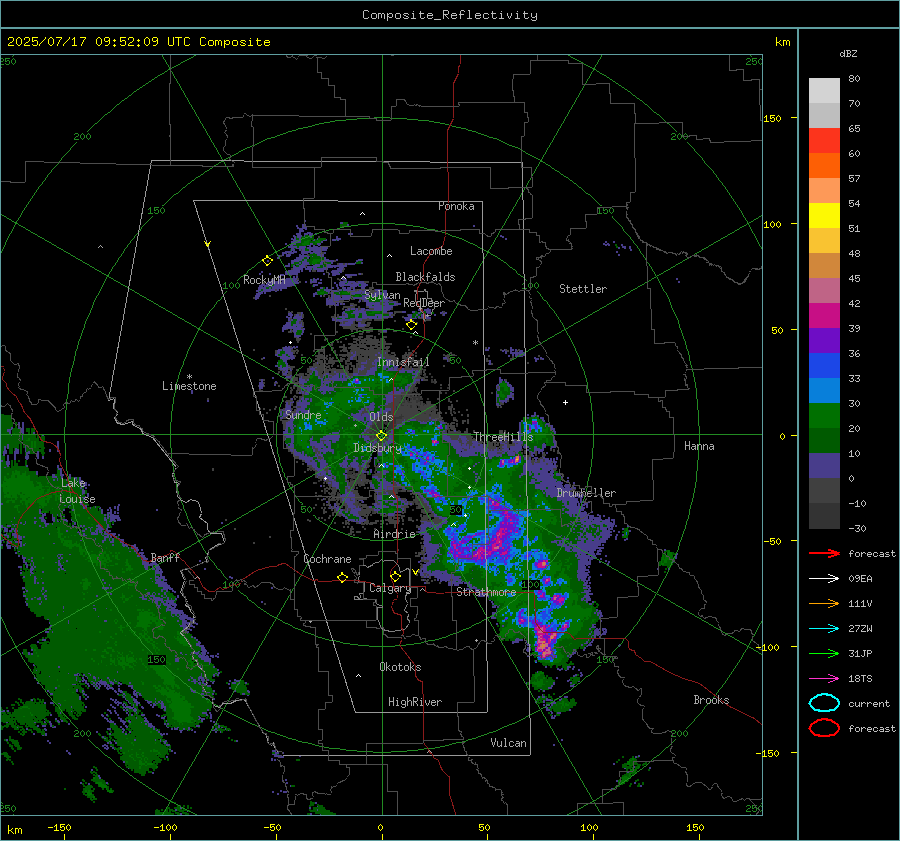Select the 65 dBZ red color swatch
The height and width of the screenshot is (841, 900).
click(824, 141)
